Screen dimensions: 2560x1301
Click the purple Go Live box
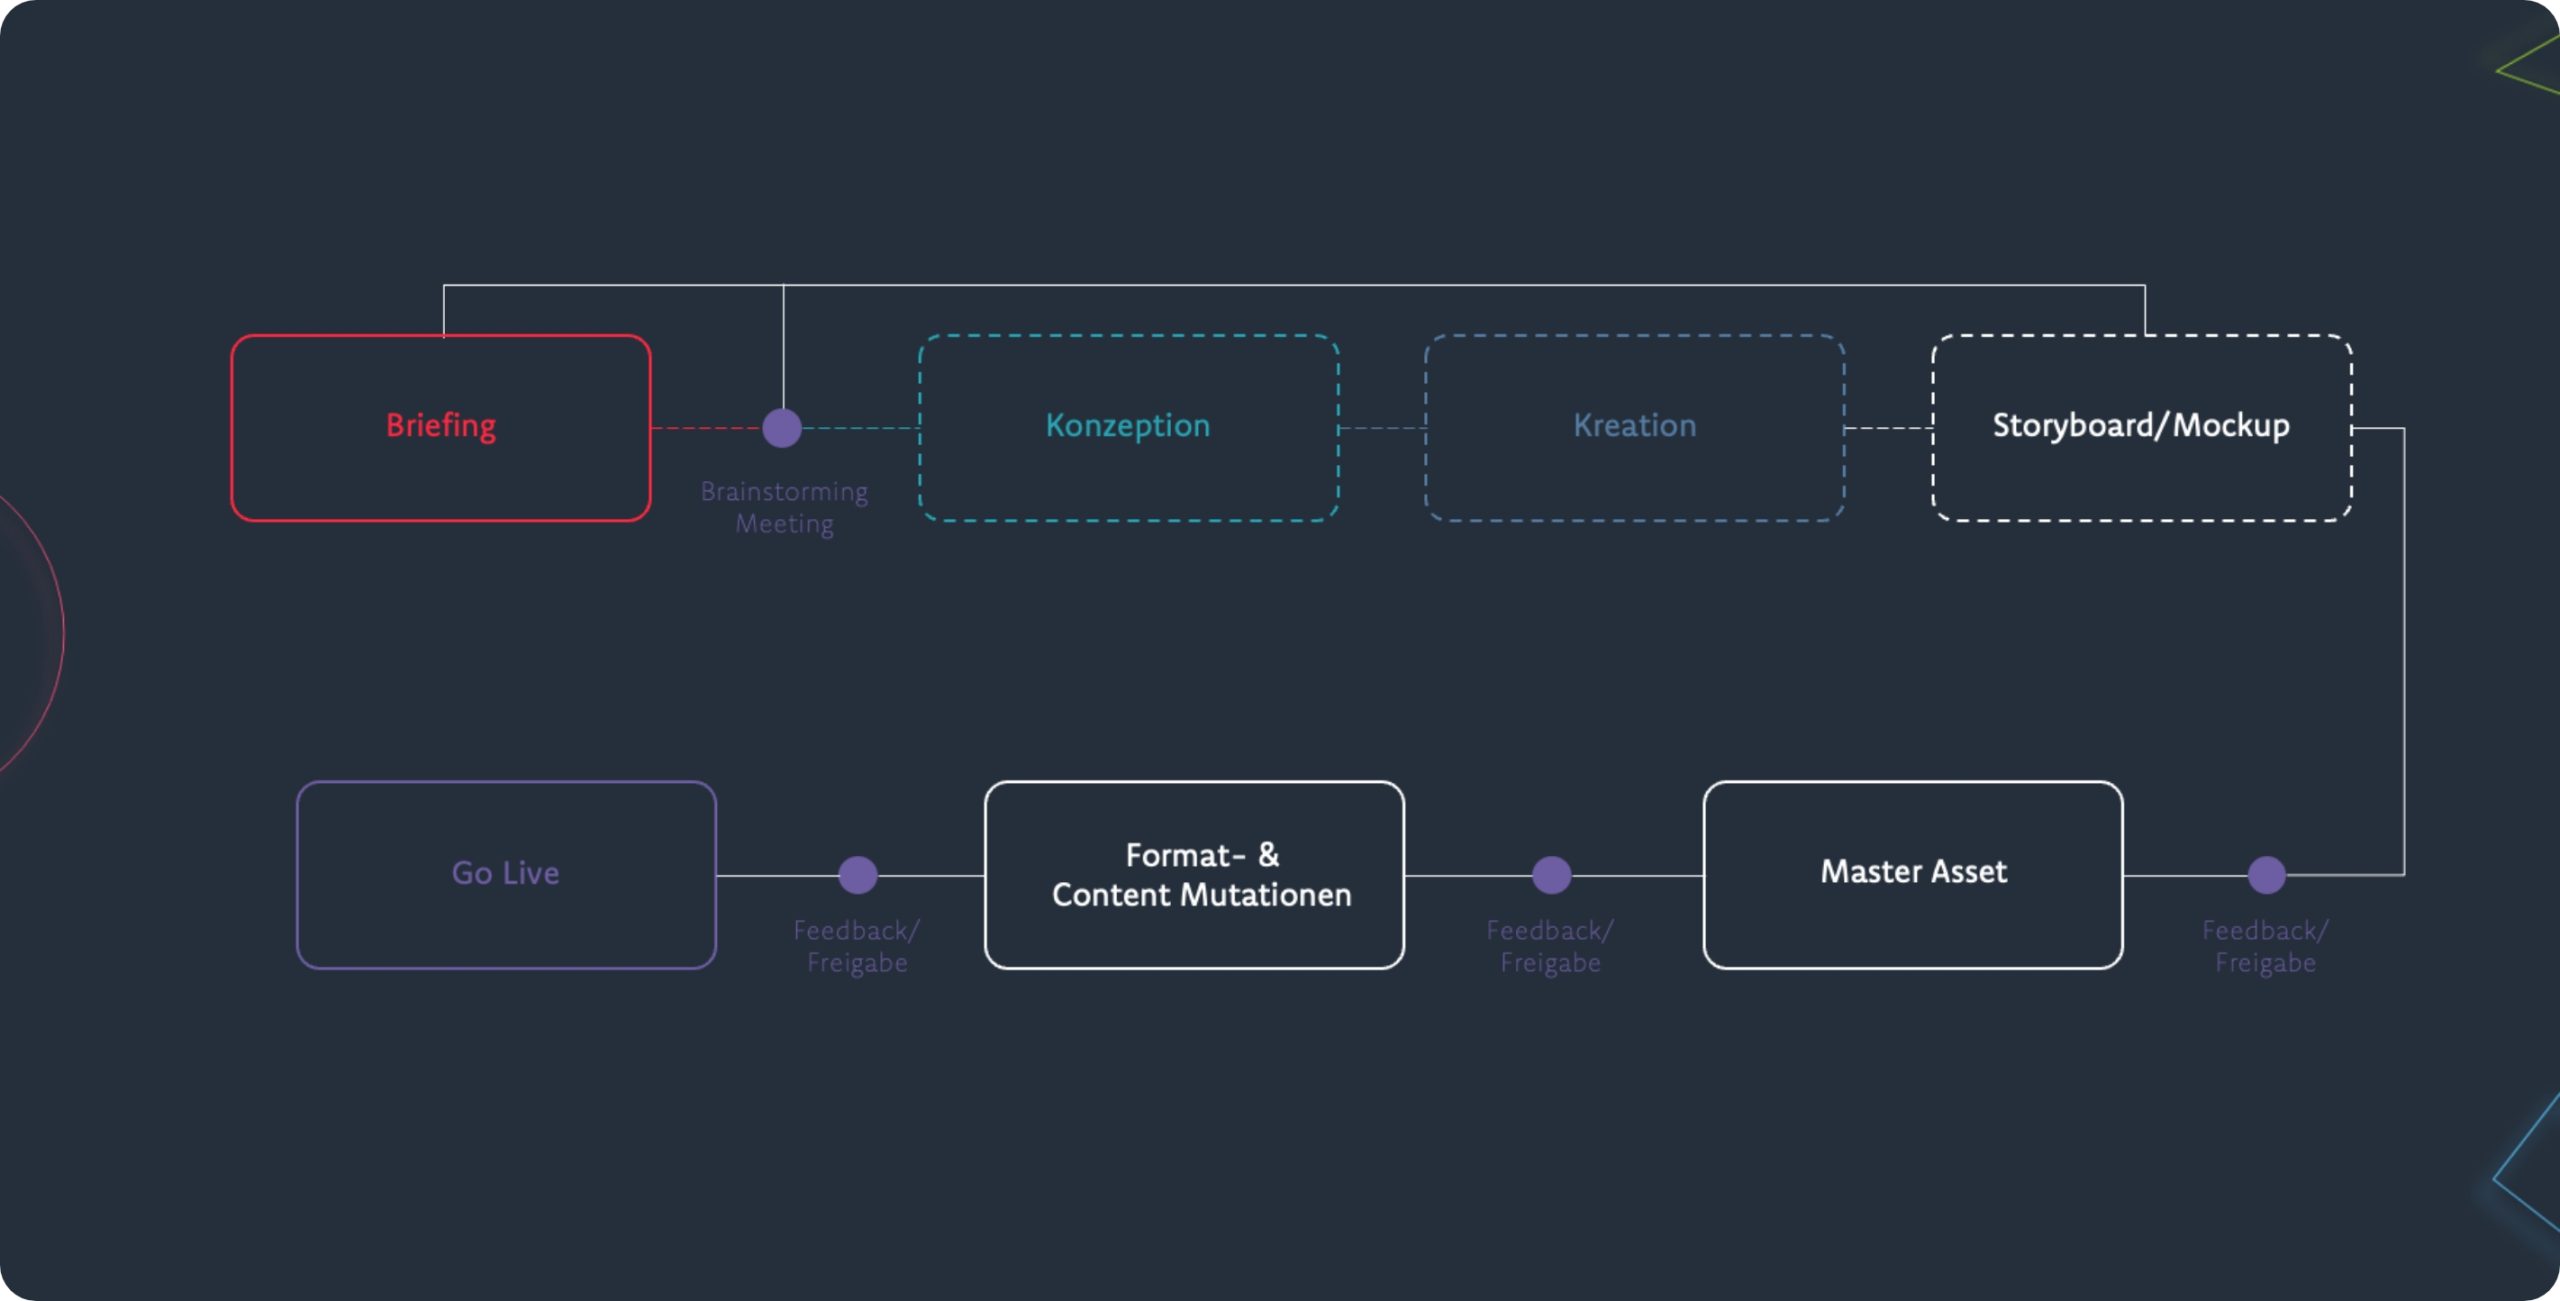(x=506, y=873)
